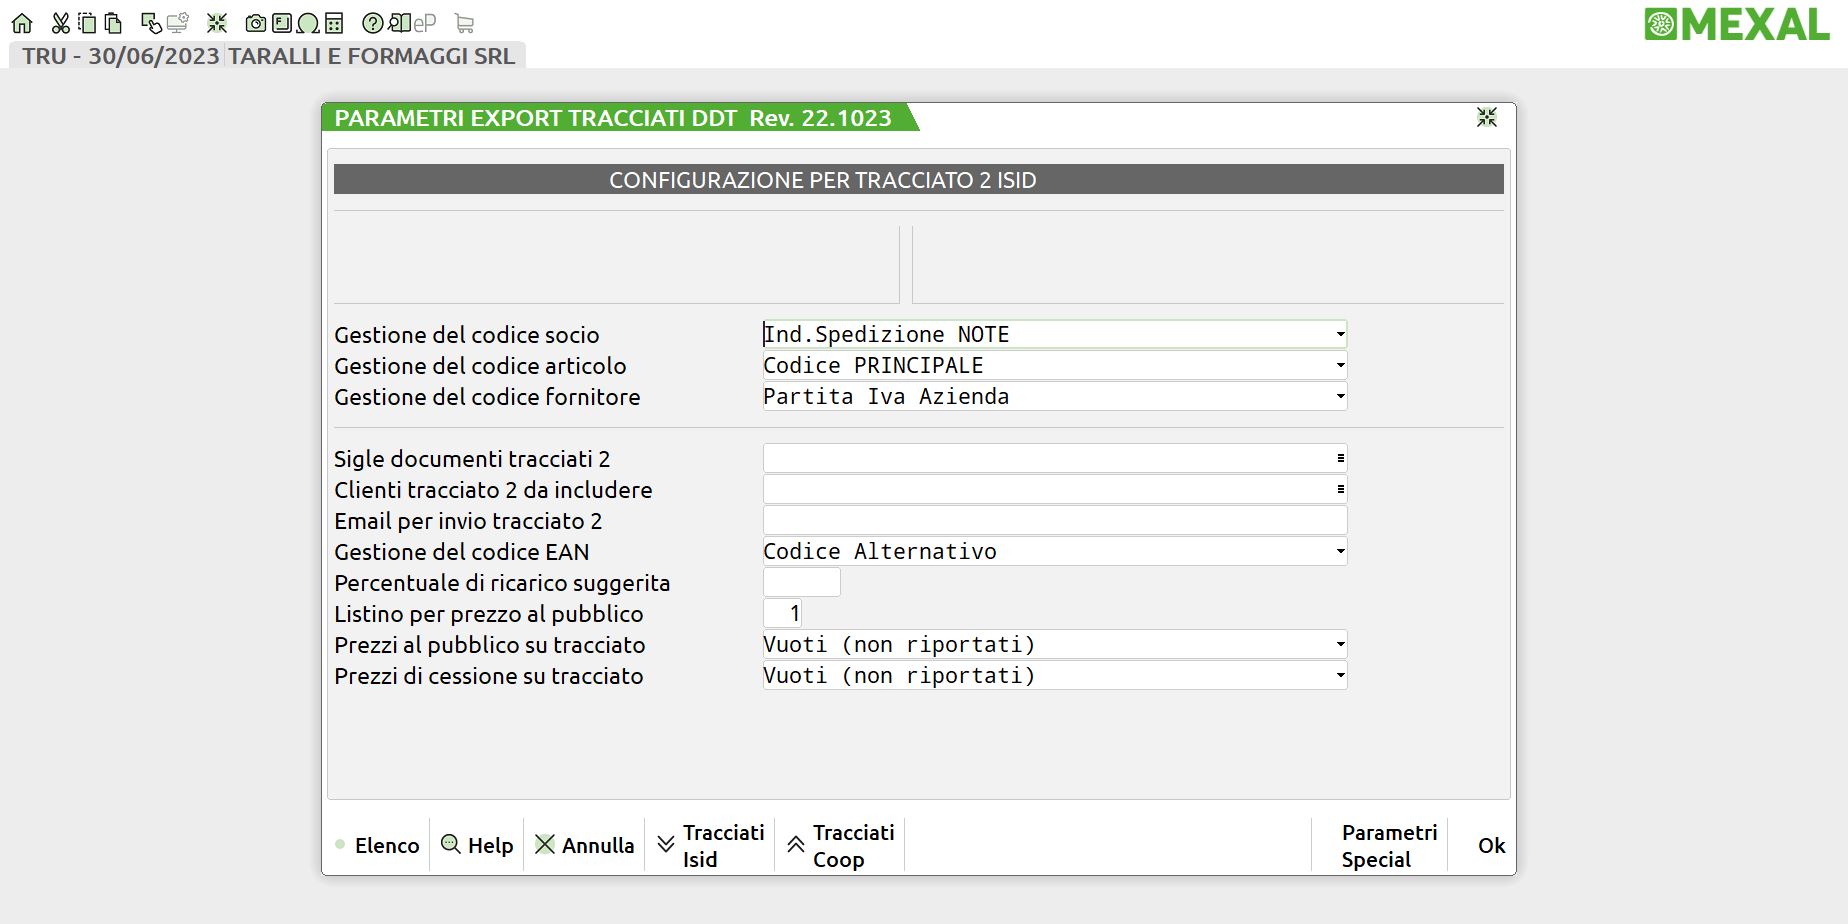
Task: Expand the Gestione del codice EAN dropdown
Action: [1340, 551]
